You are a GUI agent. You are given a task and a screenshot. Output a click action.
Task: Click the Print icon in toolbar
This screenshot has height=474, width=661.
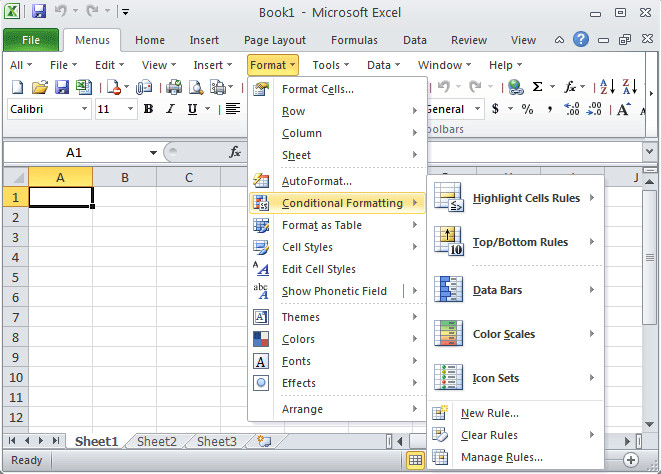(x=174, y=87)
